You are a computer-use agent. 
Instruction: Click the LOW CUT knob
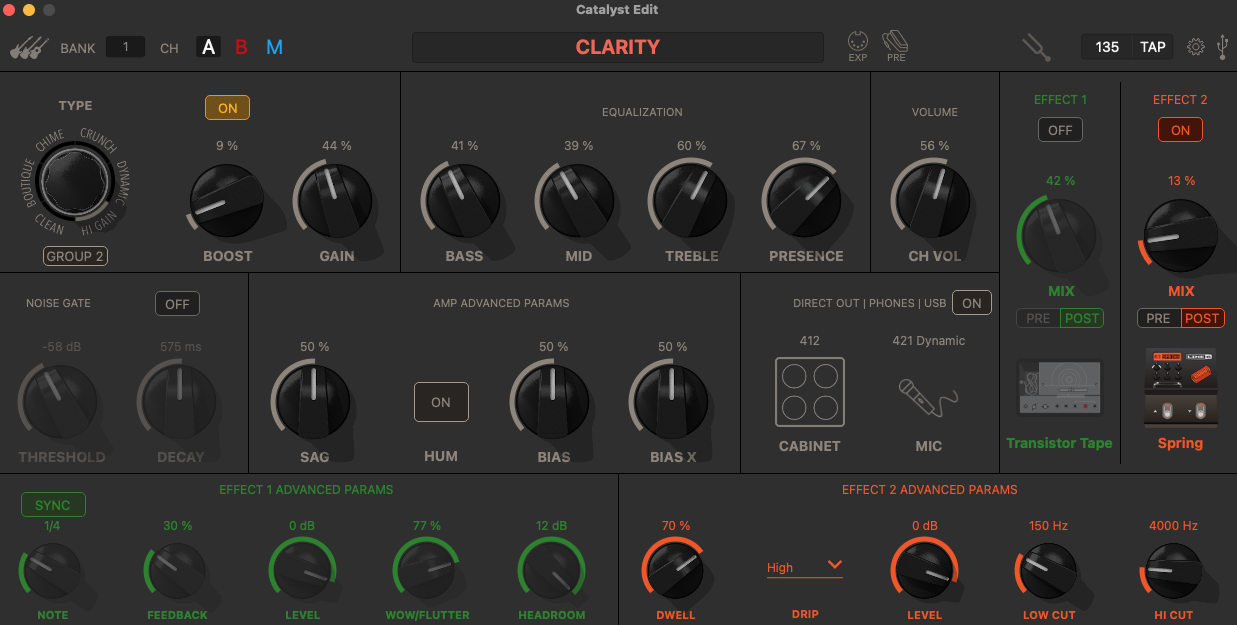coord(1049,571)
